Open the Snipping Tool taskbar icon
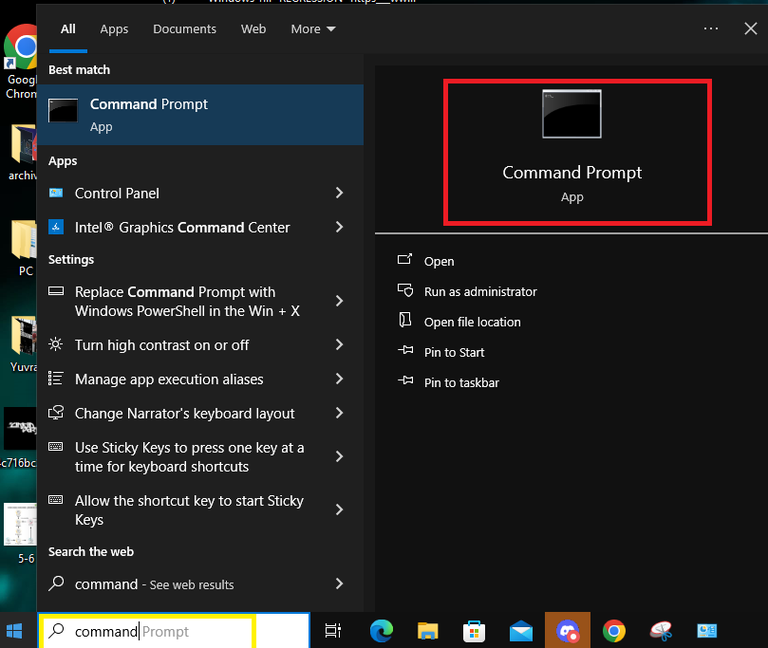This screenshot has height=648, width=768. [x=661, y=631]
